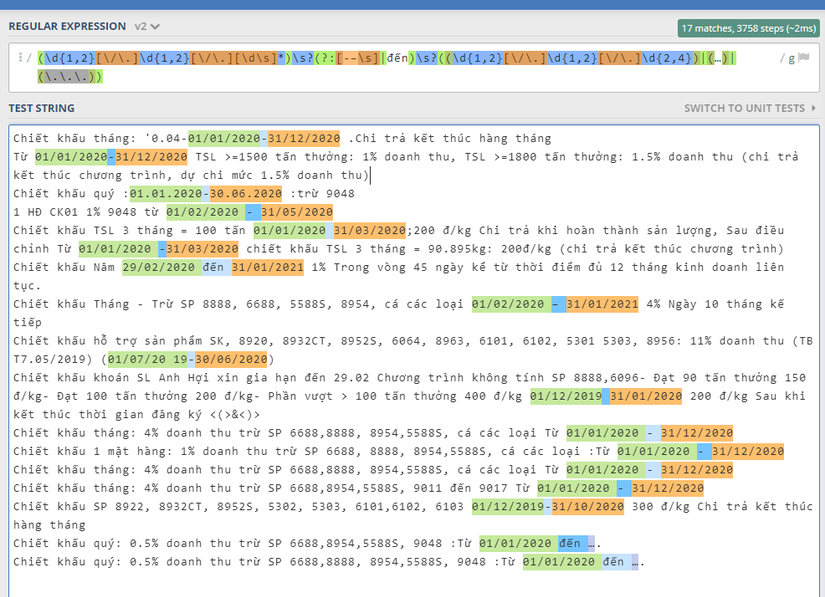Screen dimensions: 825x597
Task: Click match 31/12/2020 before 'TSL >=1500'
Action: coord(151,157)
